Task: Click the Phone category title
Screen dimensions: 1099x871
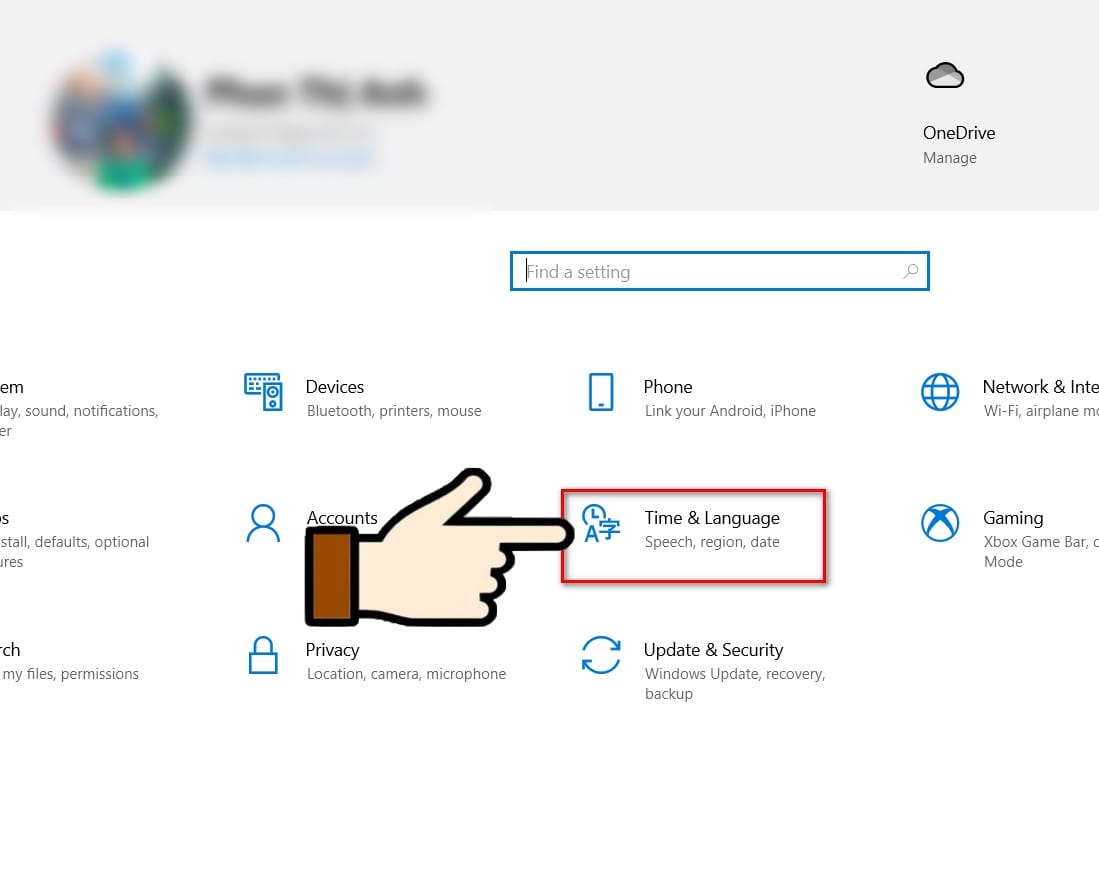Action: coord(667,387)
